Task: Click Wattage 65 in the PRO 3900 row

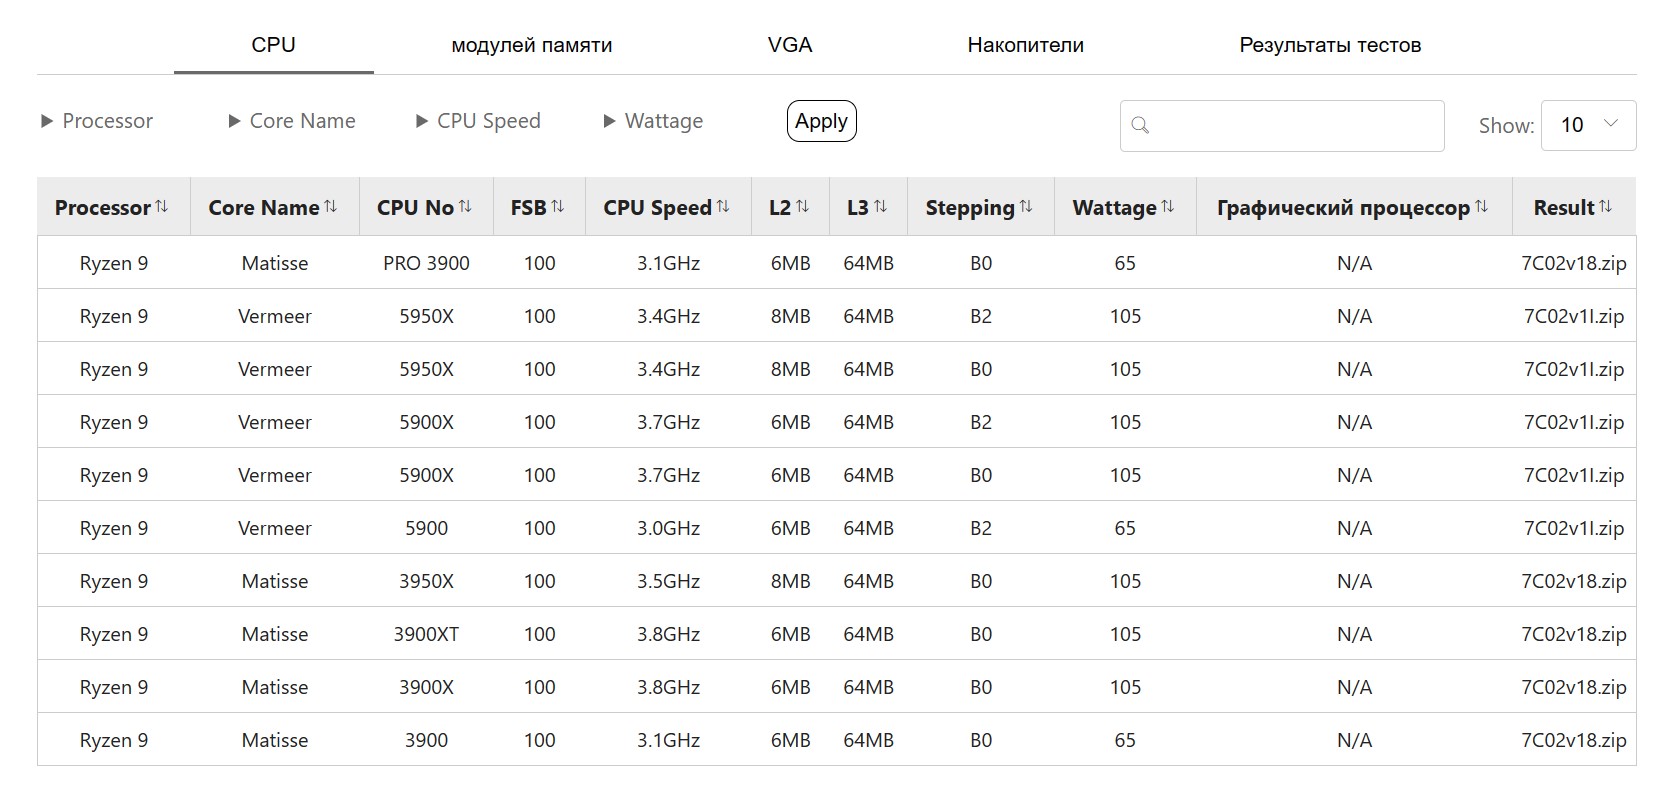Action: [1125, 263]
